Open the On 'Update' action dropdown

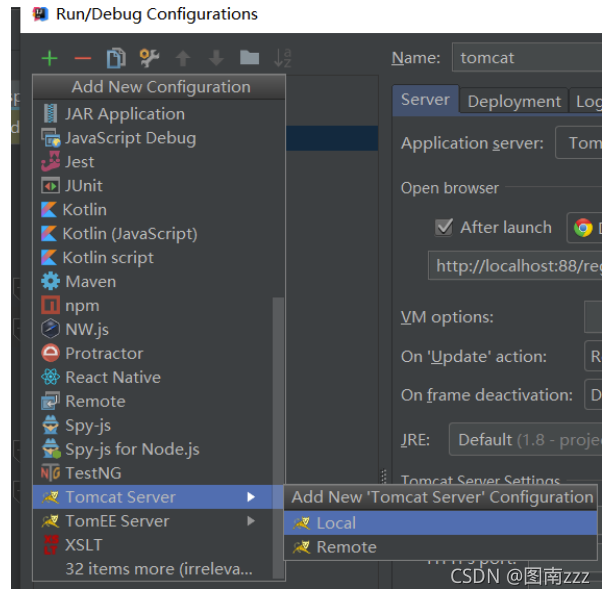(593, 356)
